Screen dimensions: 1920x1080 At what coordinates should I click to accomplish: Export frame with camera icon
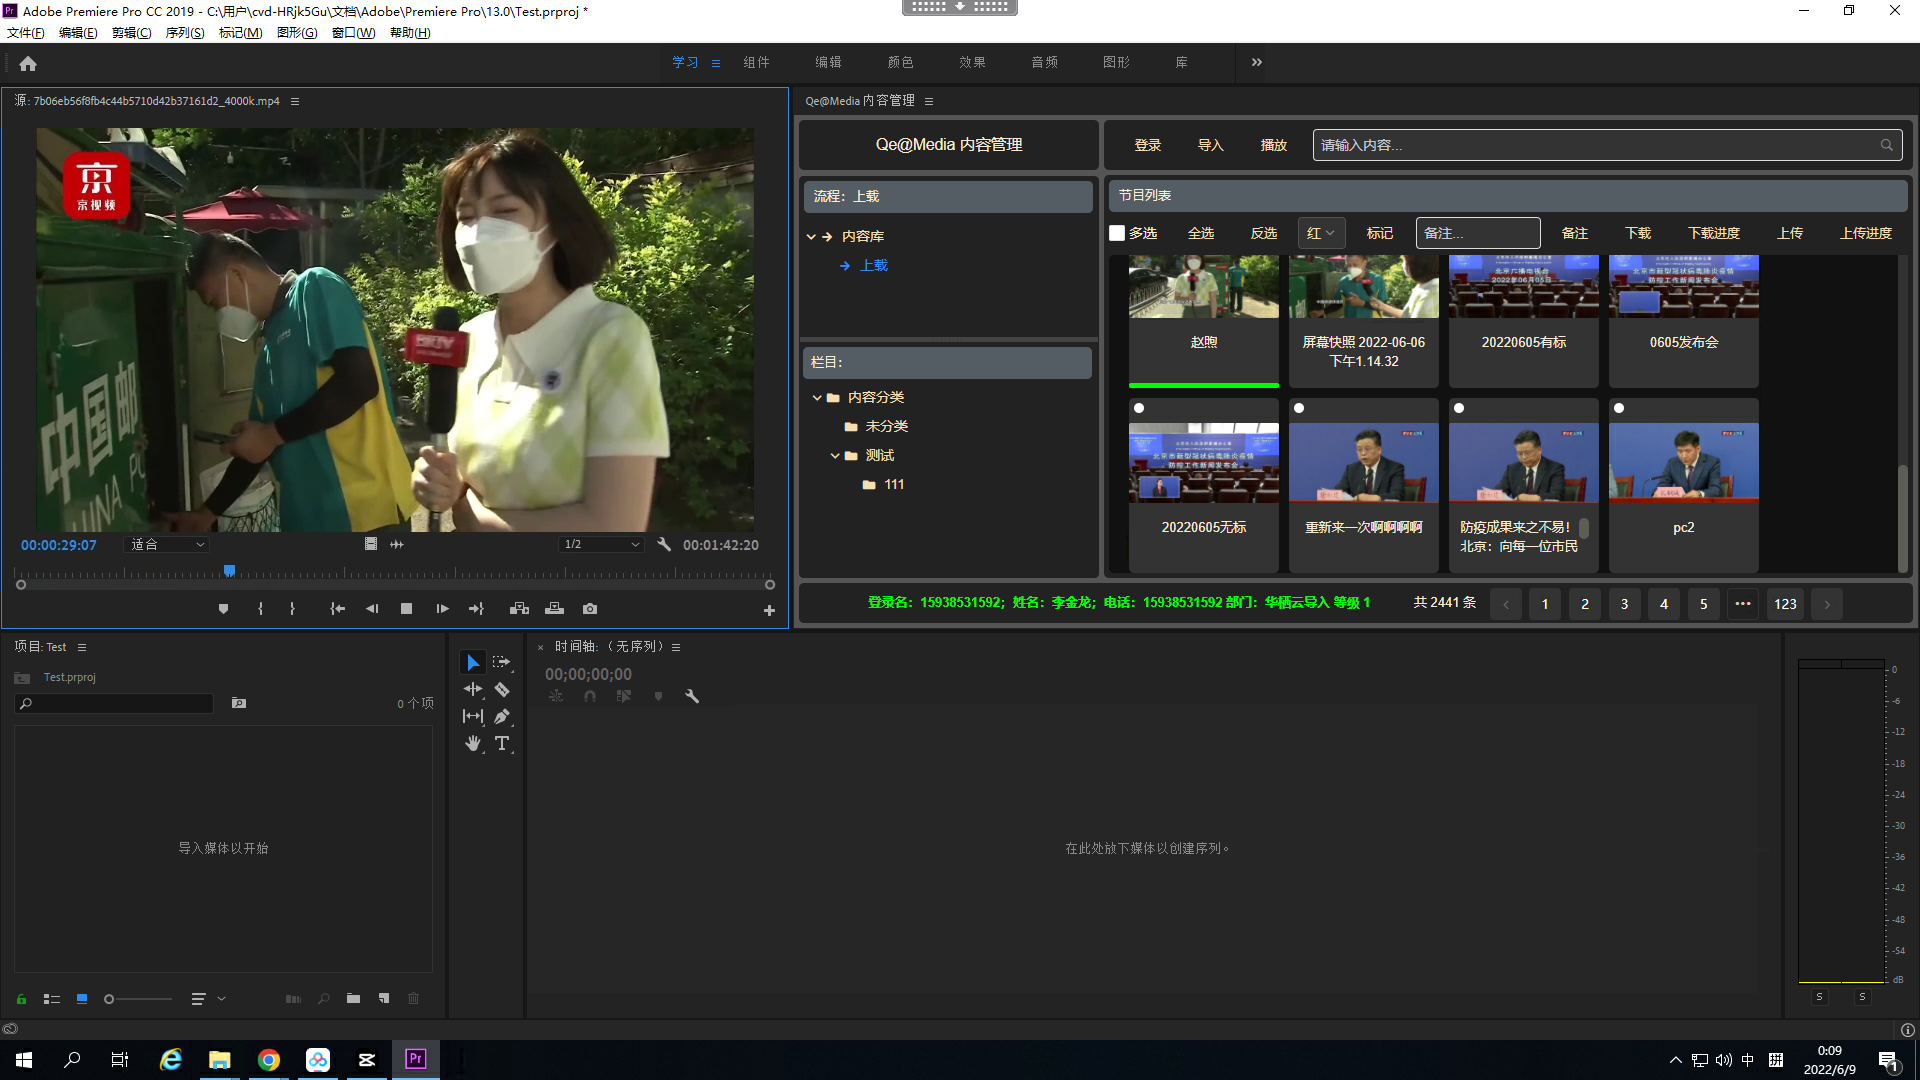click(x=590, y=608)
